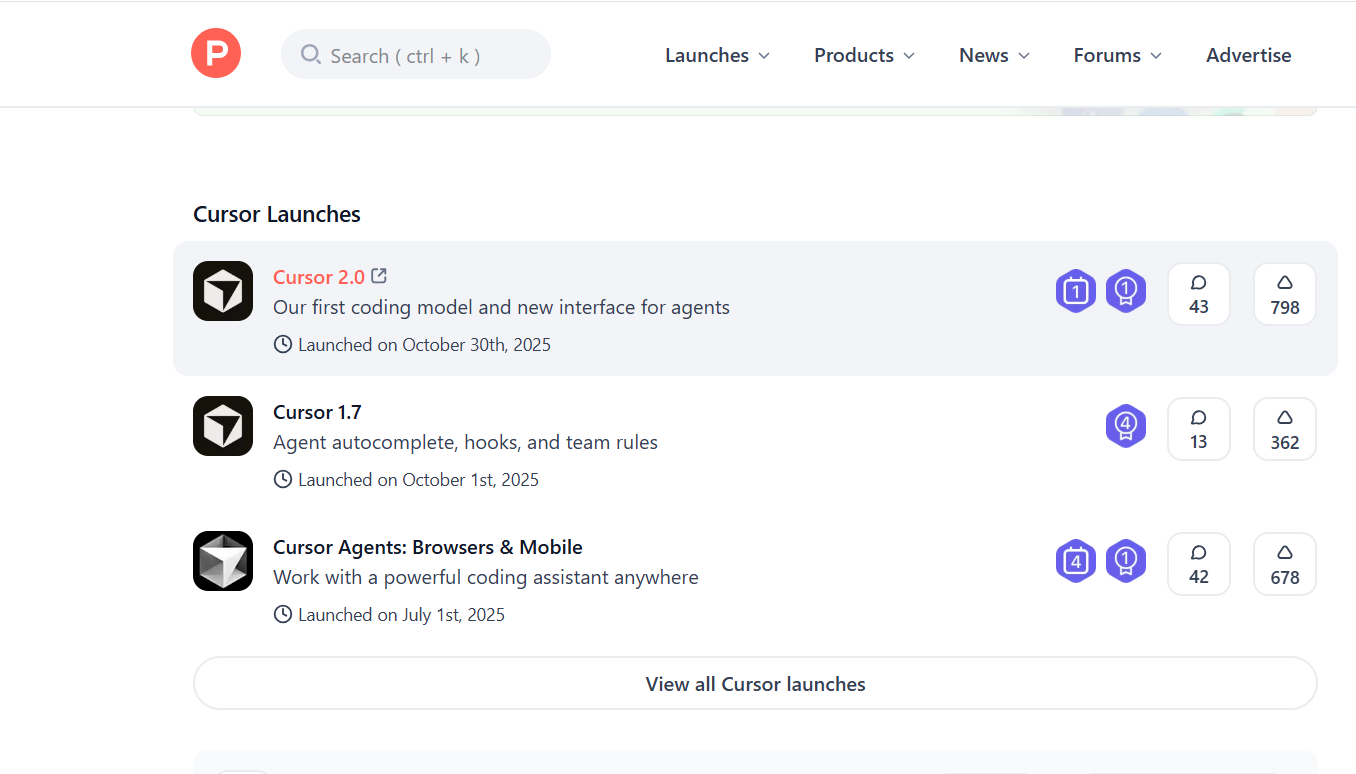Open the News menu
Image resolution: width=1356 pixels, height=774 pixels.
pos(994,55)
